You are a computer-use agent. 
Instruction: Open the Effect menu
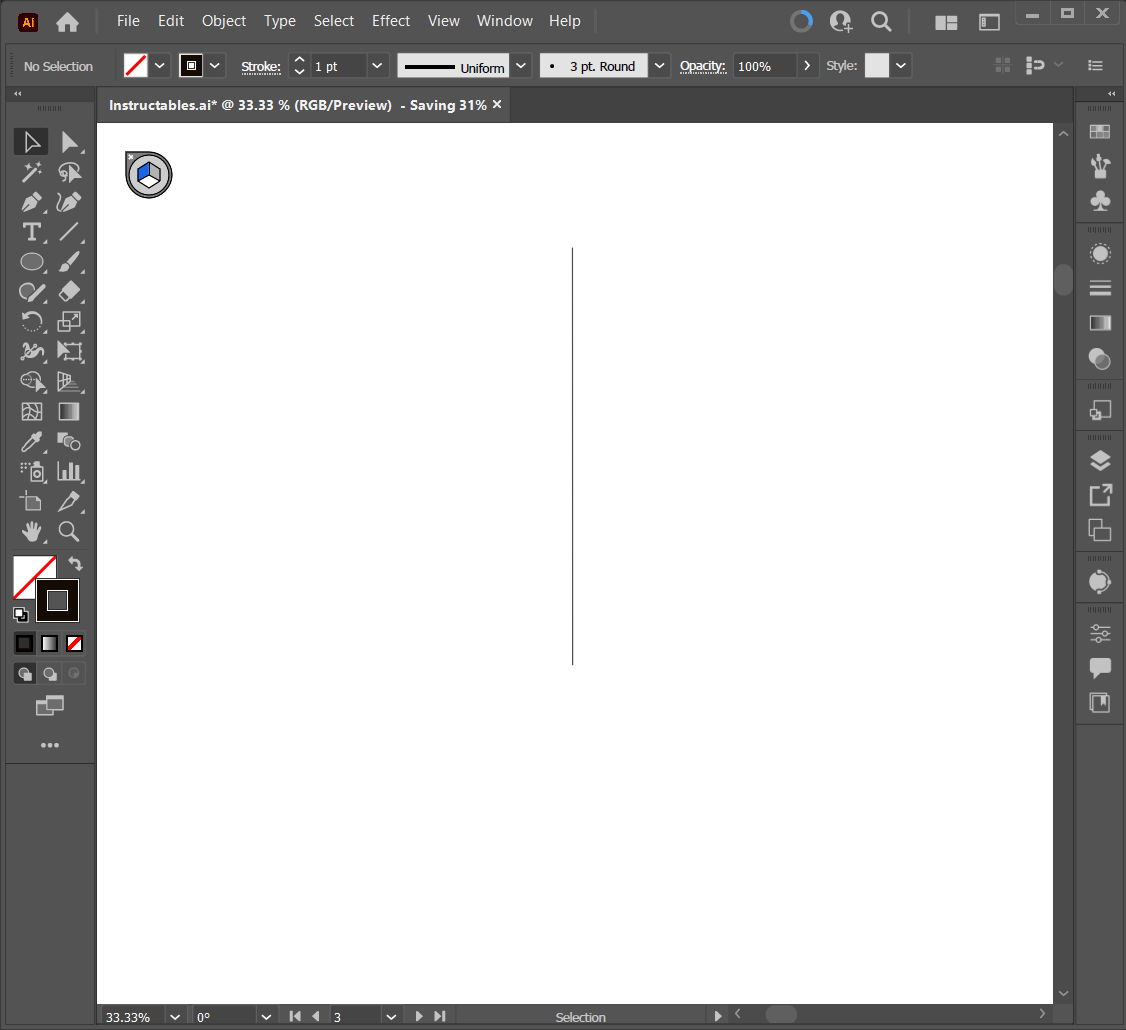391,20
